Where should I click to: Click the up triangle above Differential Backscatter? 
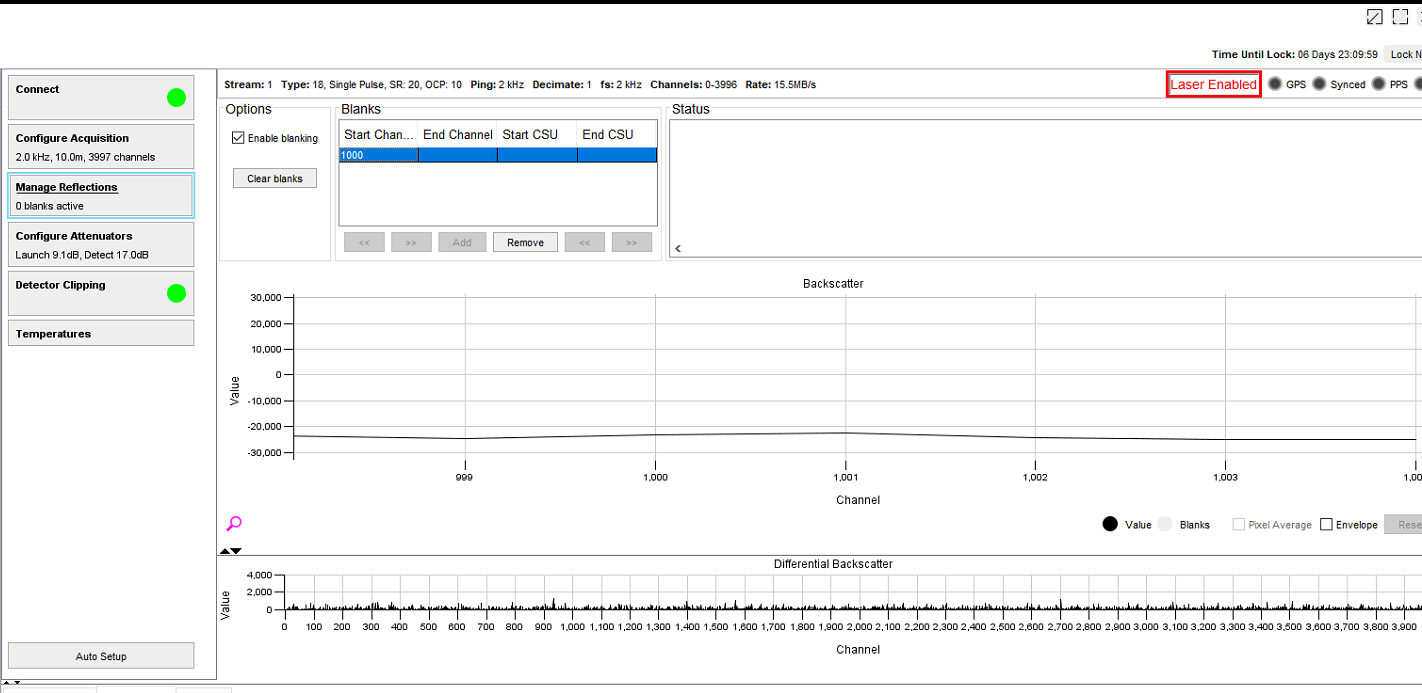click(x=225, y=549)
